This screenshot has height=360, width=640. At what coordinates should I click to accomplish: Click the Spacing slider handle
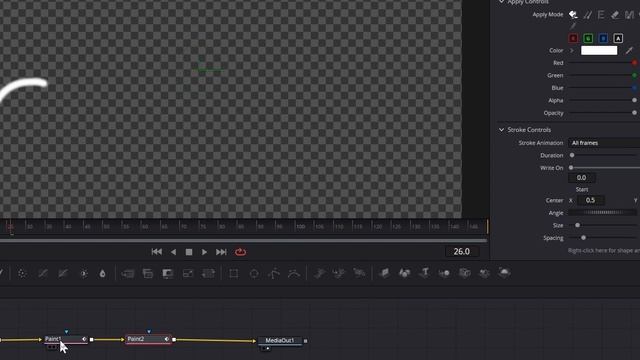point(583,238)
